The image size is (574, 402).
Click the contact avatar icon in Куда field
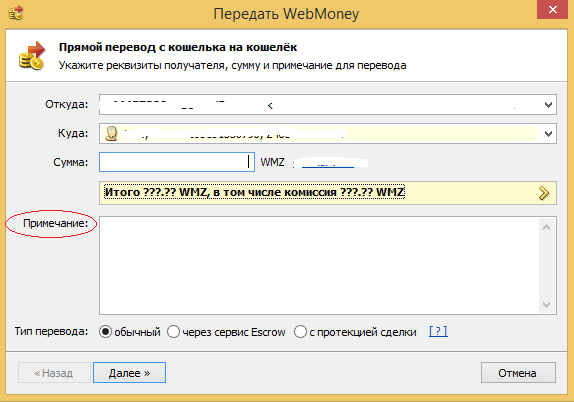tap(111, 134)
